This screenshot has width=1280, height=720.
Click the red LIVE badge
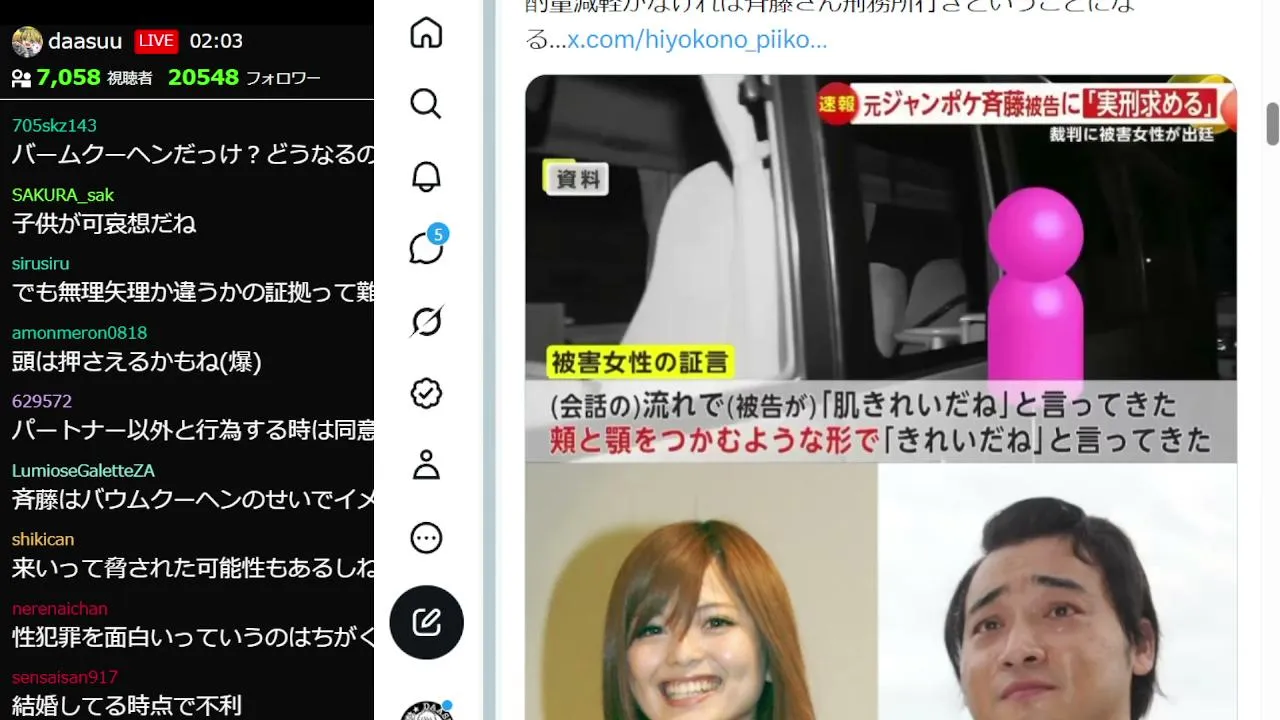(x=156, y=41)
